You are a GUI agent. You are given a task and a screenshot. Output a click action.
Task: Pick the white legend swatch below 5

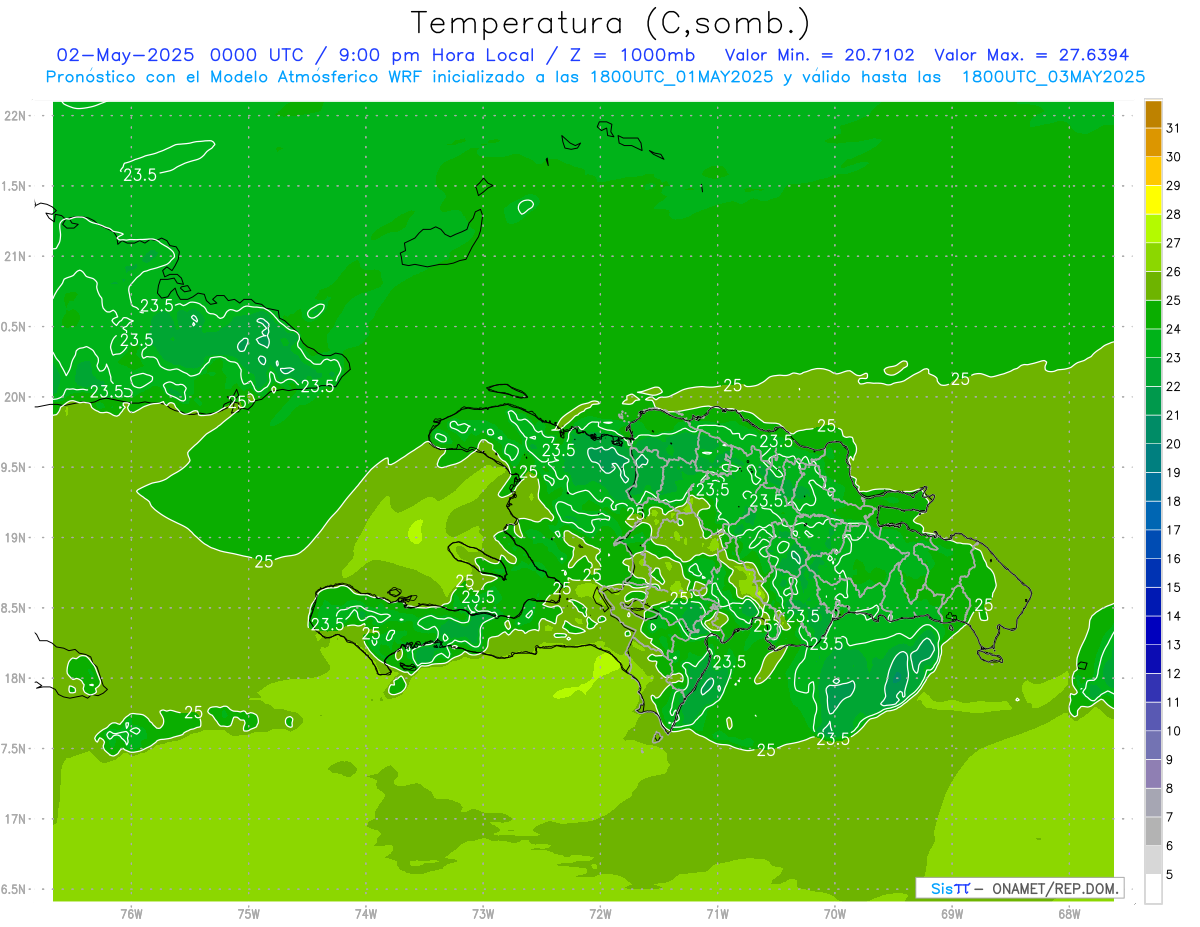[1153, 889]
